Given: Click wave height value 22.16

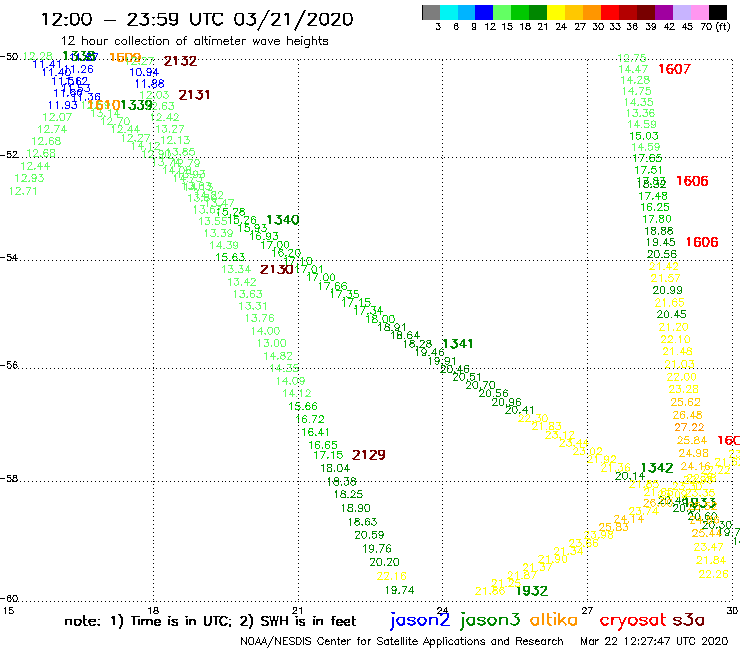Looking at the screenshot, I should (392, 576).
